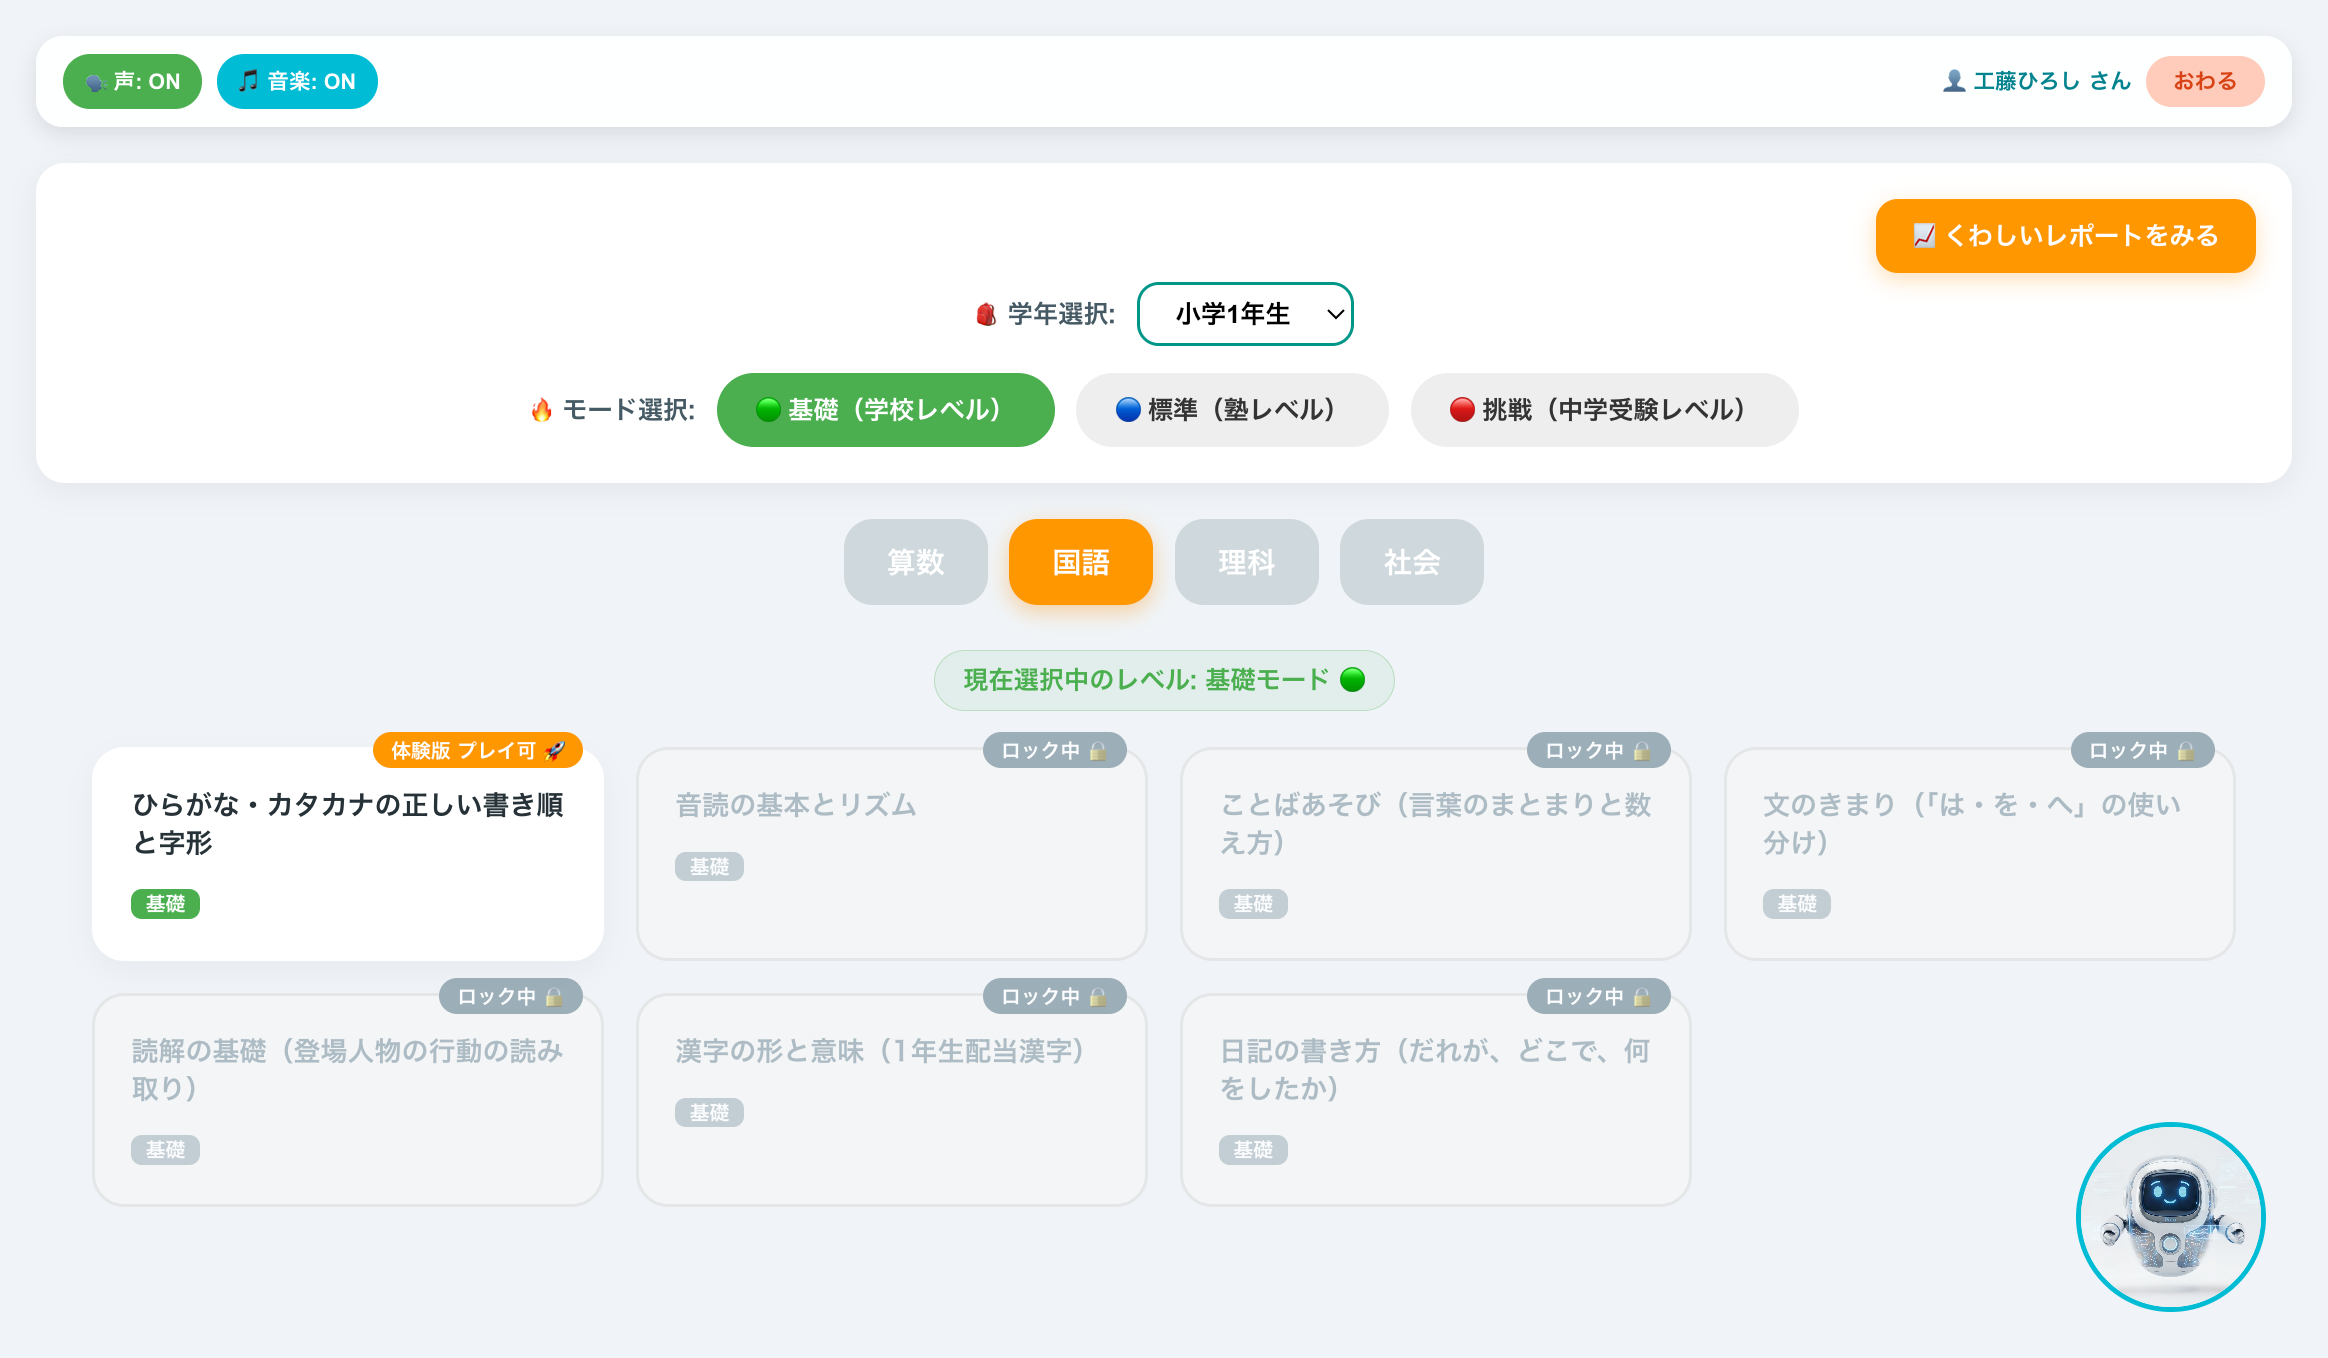
Task: Select 標準（塾レベル）mode
Action: pos(1232,410)
